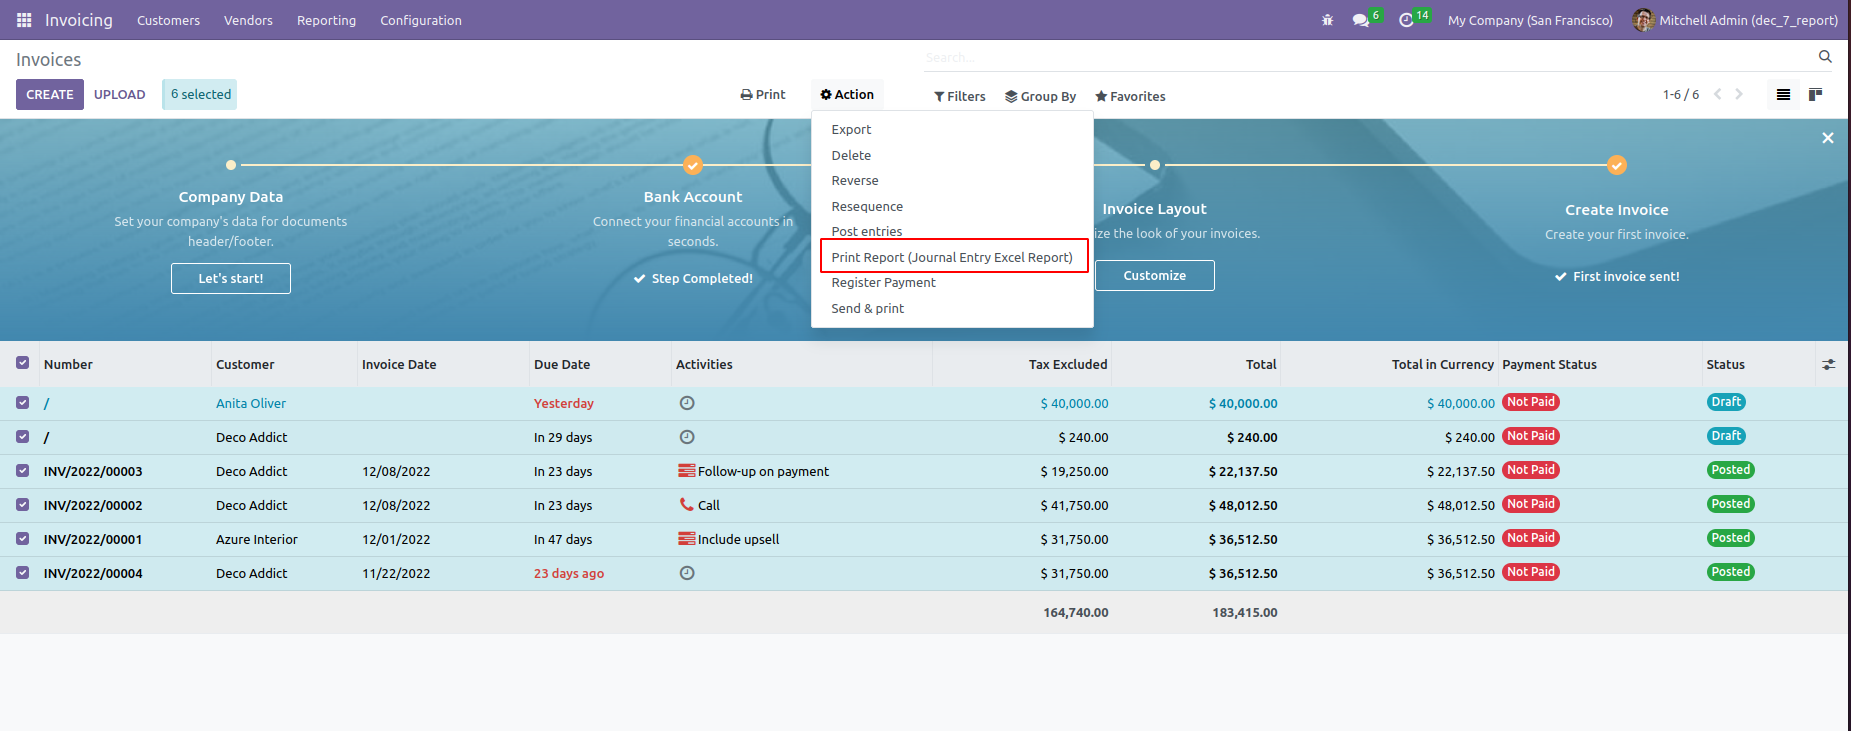
Task: Click activity clock for draft Deco Addict row
Action: point(687,437)
